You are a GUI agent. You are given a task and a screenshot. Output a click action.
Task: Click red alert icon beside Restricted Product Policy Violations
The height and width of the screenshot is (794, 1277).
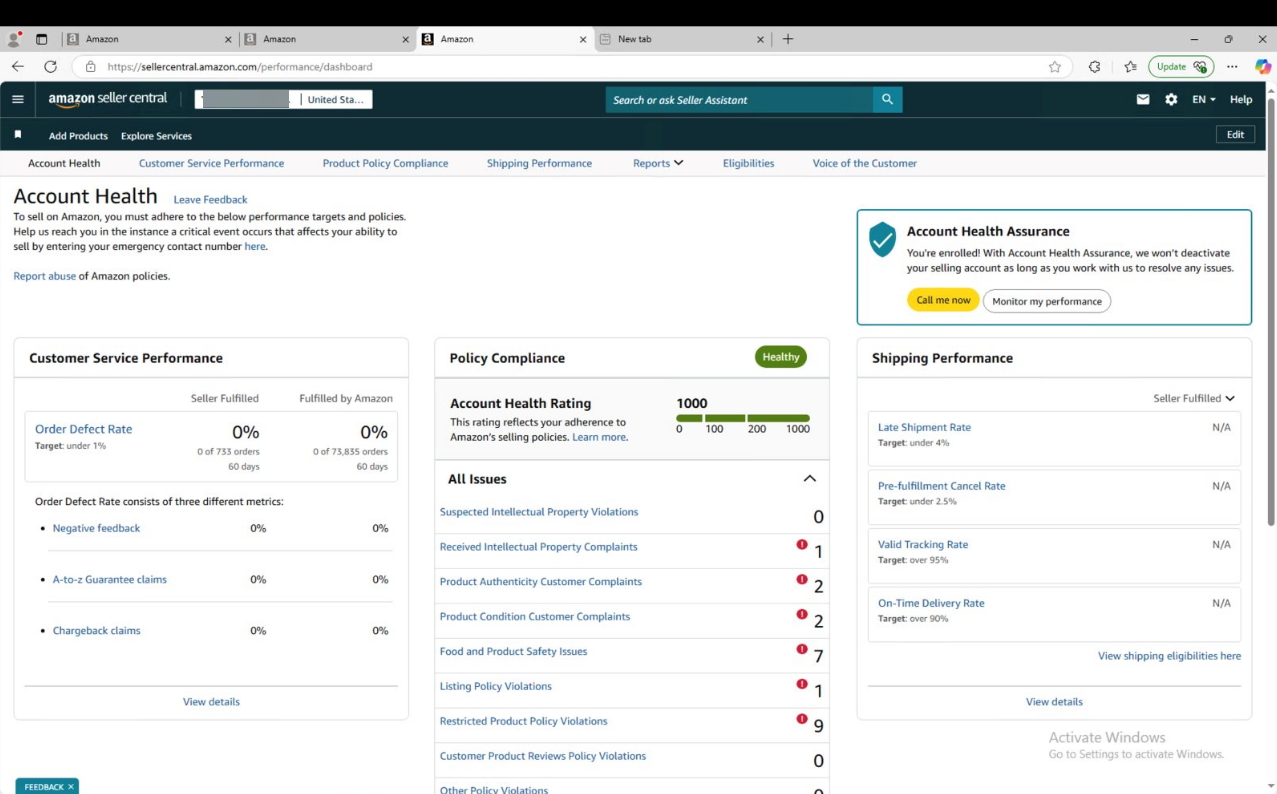(x=802, y=719)
